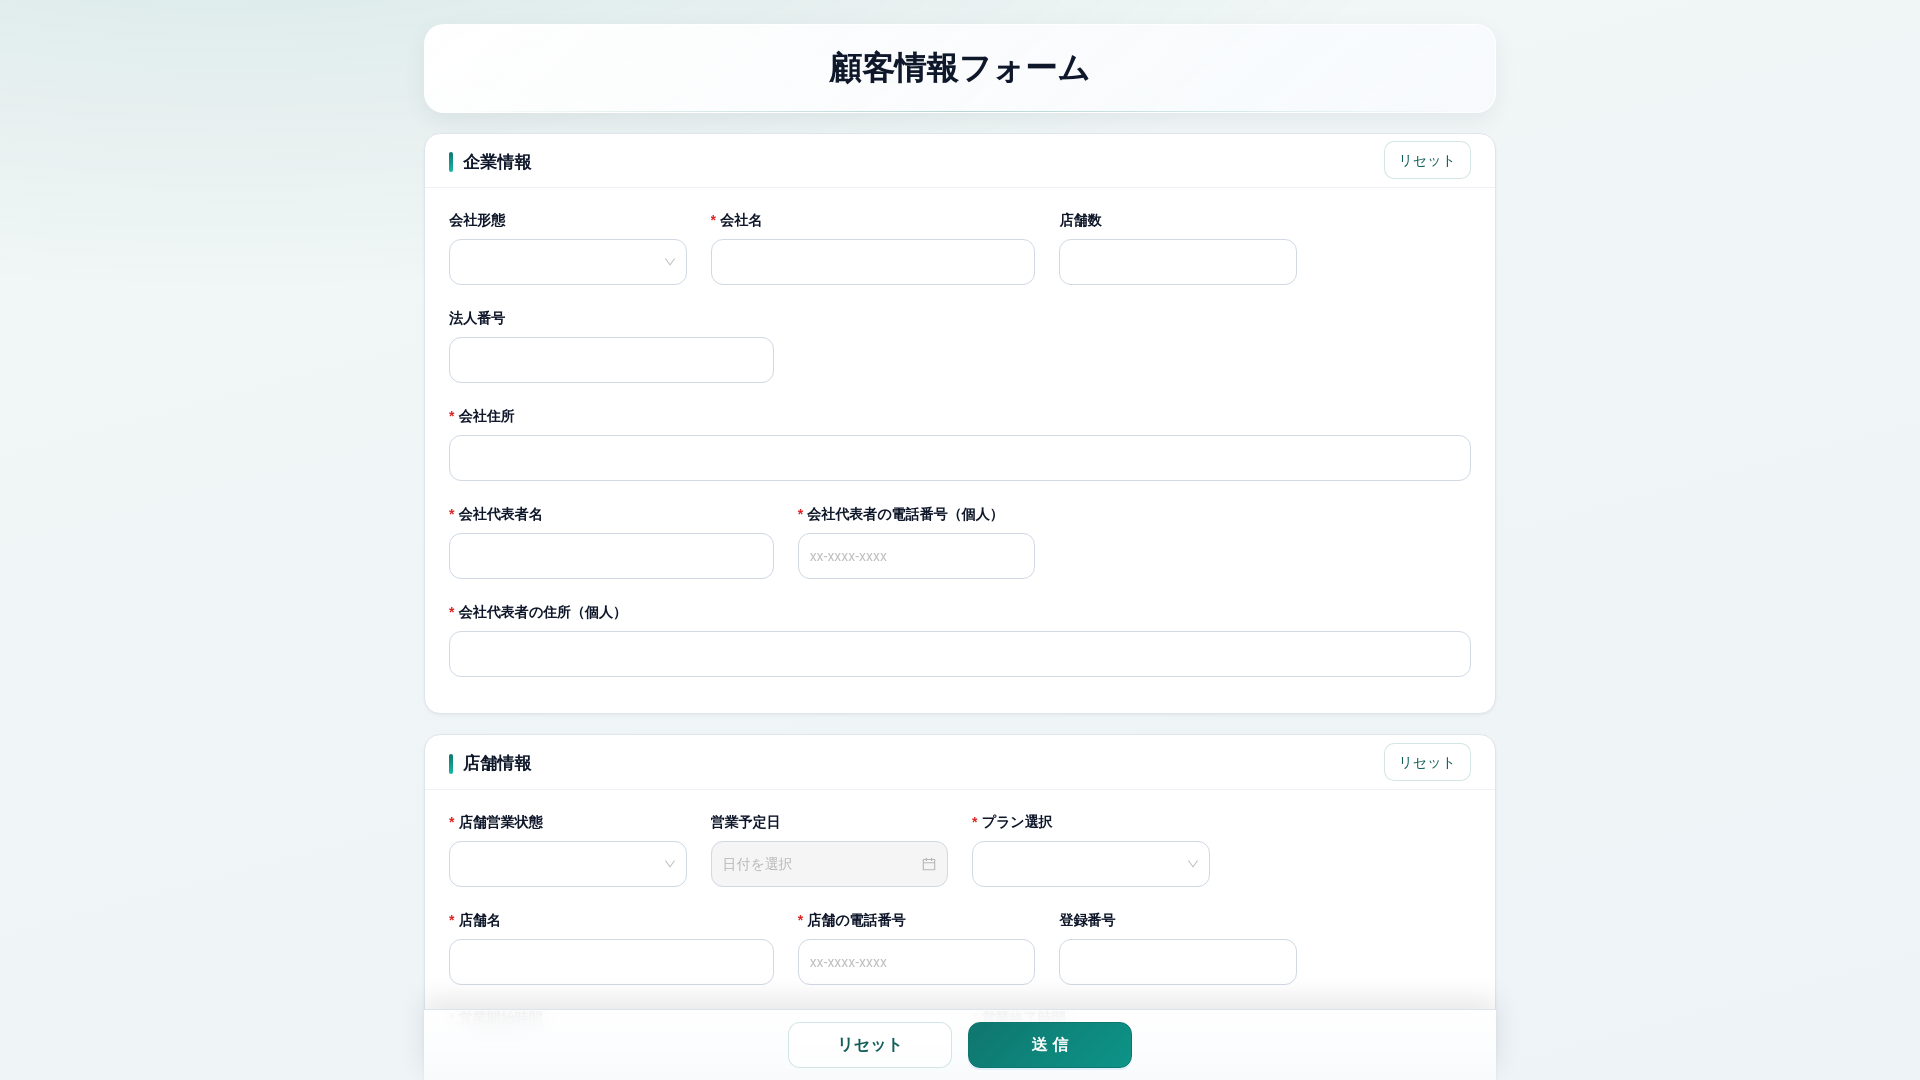
Task: Expand the 店舗営業状態 dropdown
Action: [x=568, y=864]
